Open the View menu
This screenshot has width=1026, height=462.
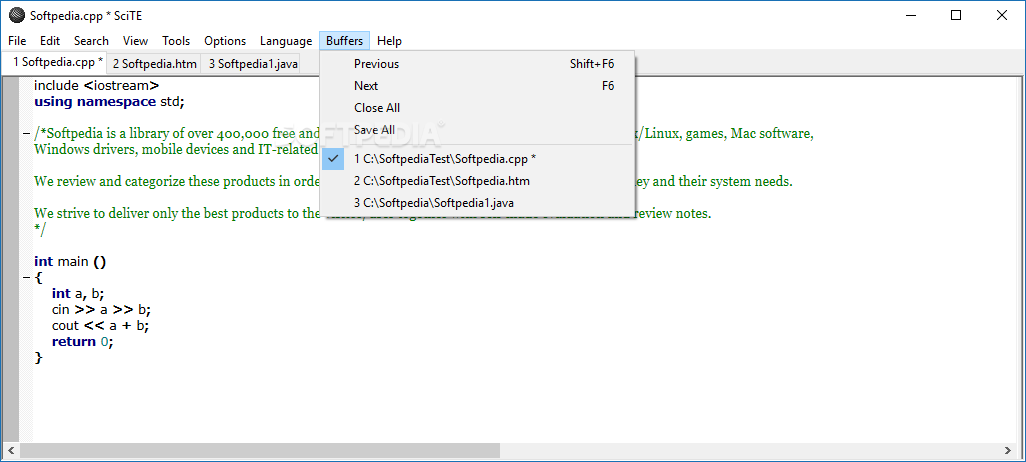135,41
